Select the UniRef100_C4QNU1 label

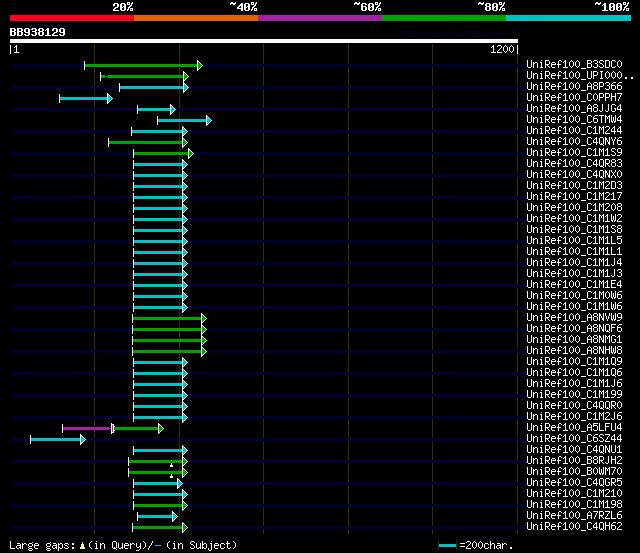[574, 450]
